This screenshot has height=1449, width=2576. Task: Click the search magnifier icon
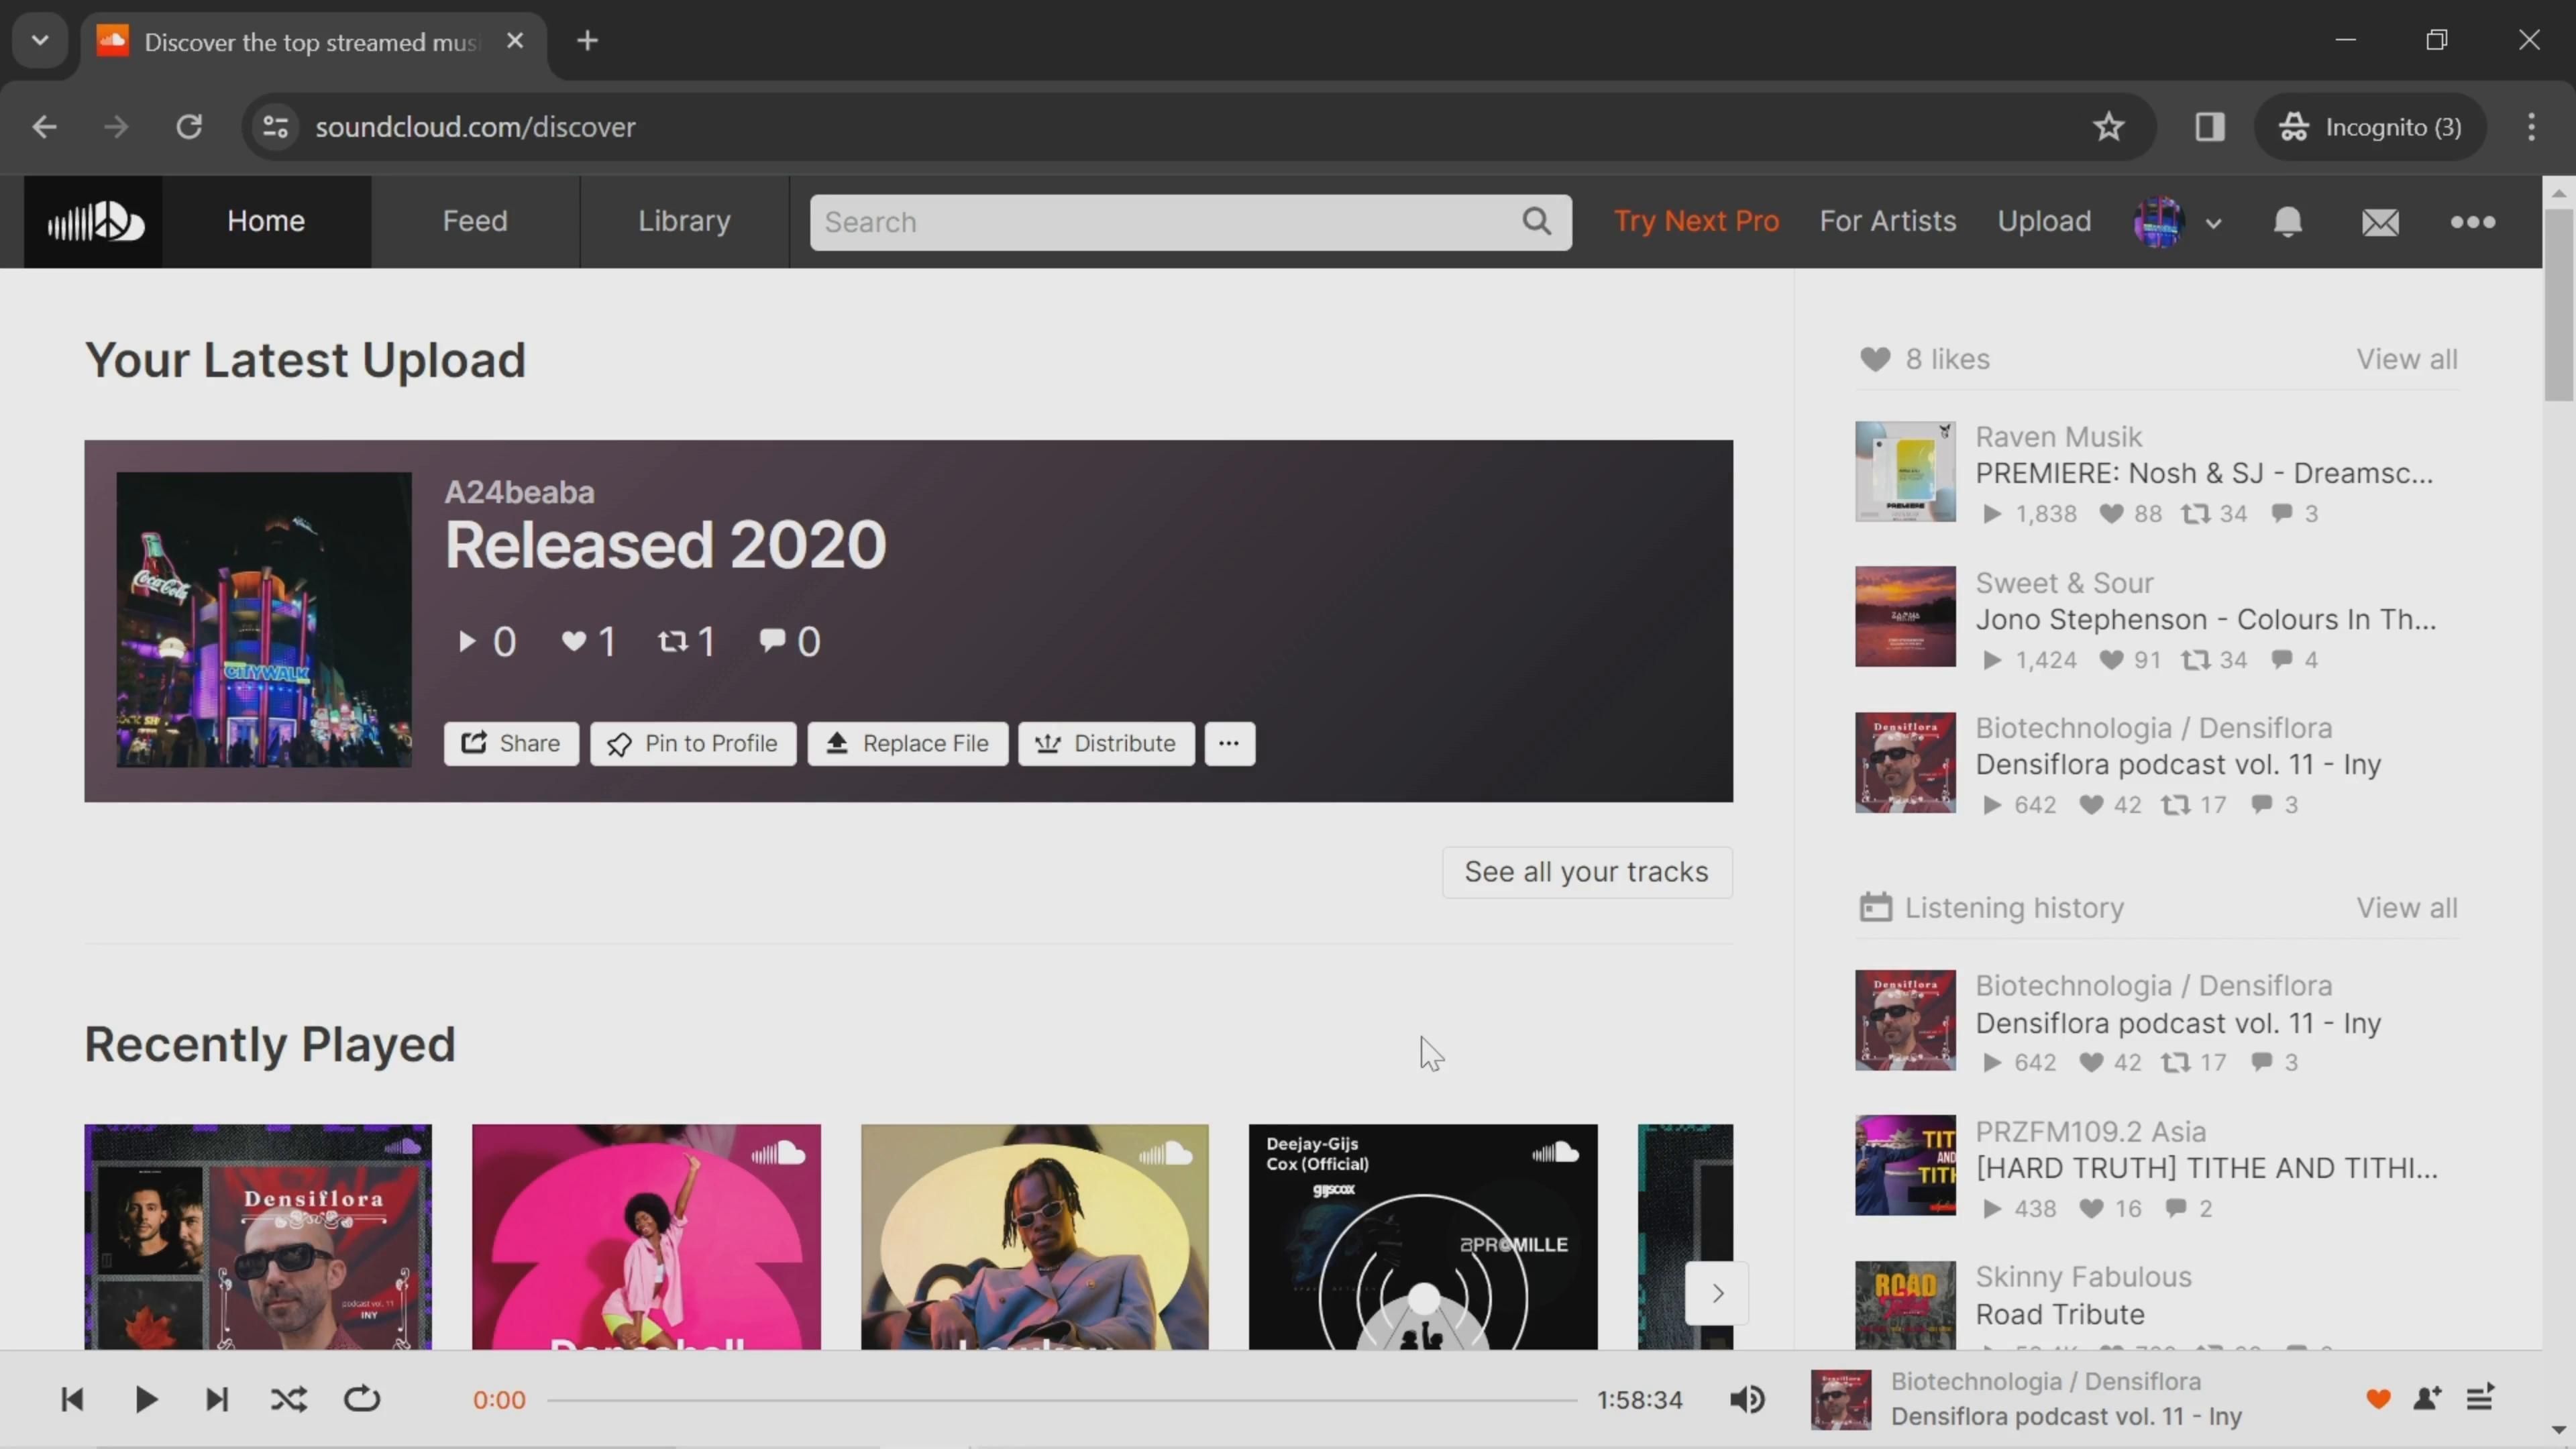(x=1537, y=221)
